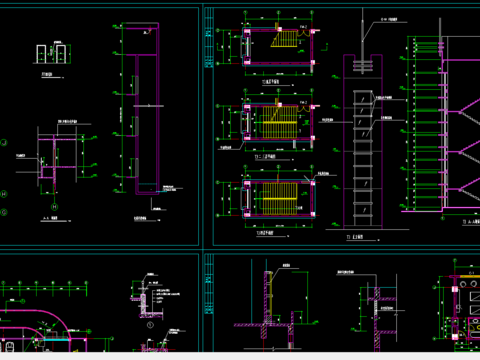This screenshot has height=360, width=480.
Task: Select the green J axis bubble
Action: (x=4, y=143)
